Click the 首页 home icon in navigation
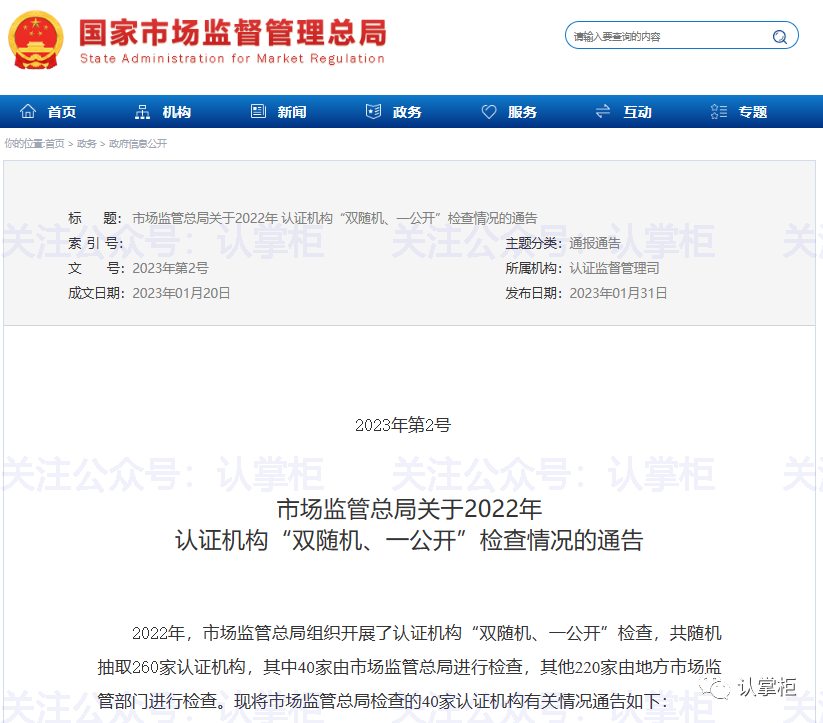 28,112
